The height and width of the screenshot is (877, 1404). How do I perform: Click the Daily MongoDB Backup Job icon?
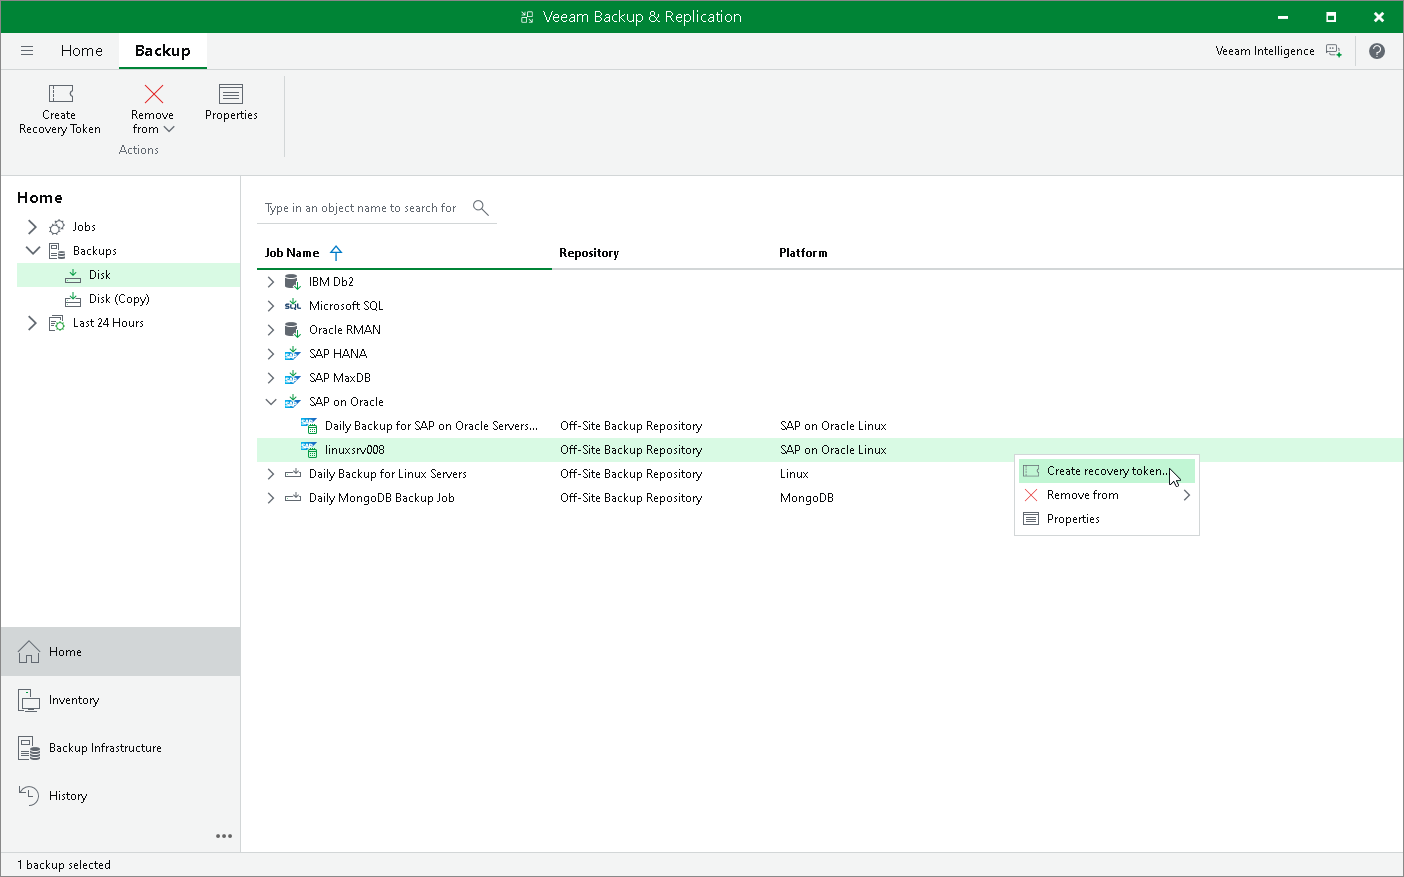click(293, 498)
